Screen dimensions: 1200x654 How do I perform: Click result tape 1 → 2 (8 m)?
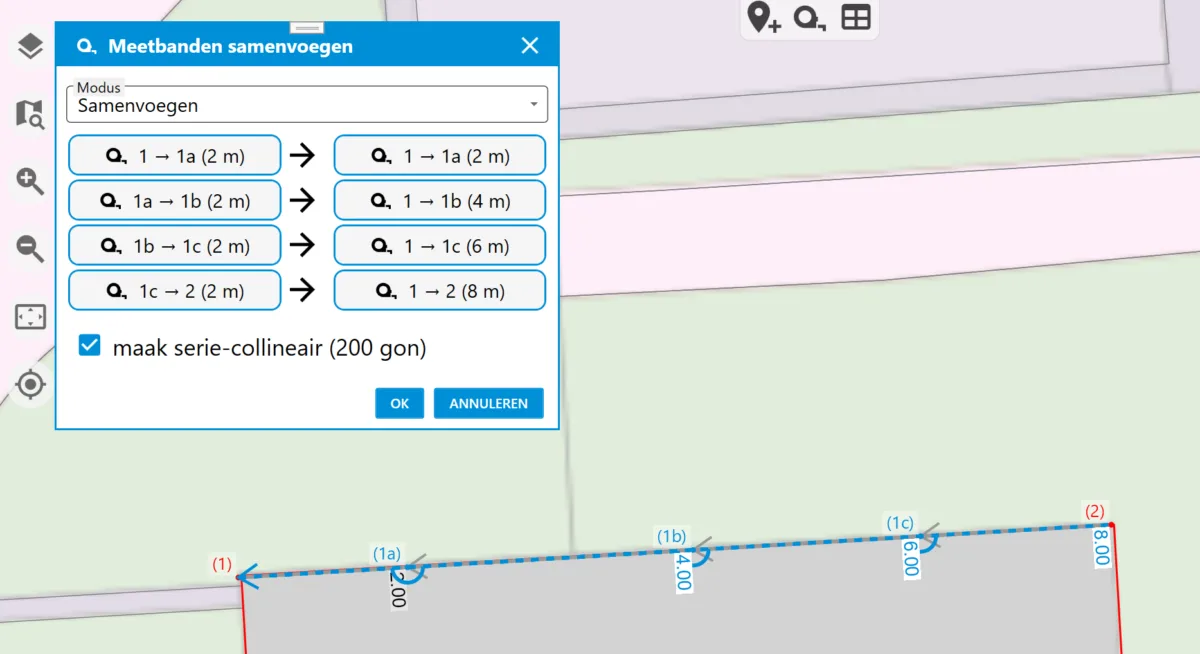click(440, 291)
